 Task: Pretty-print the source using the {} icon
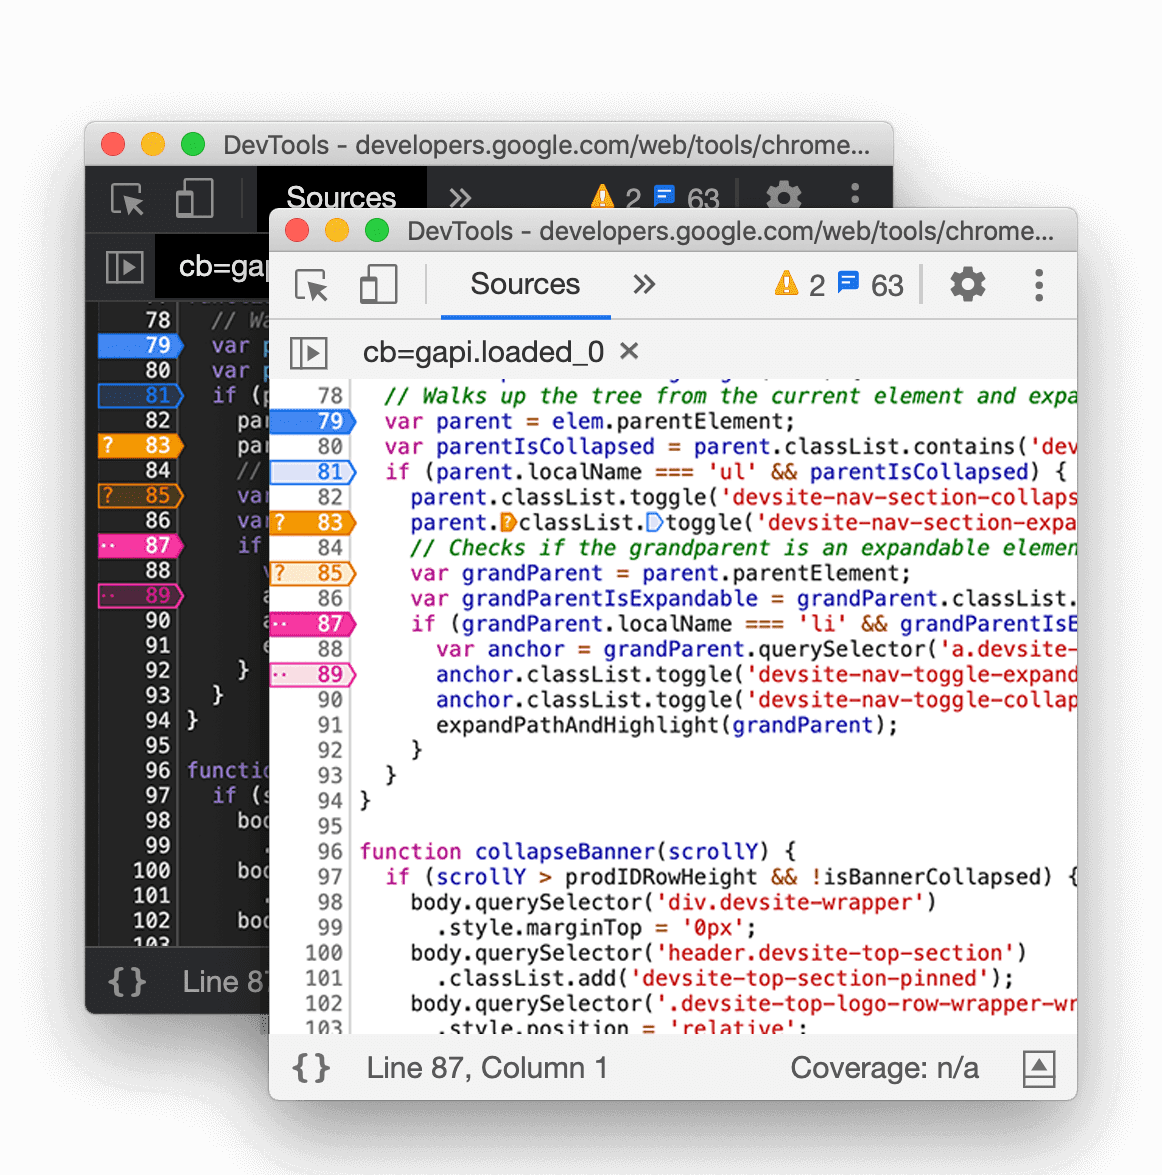click(x=311, y=1067)
